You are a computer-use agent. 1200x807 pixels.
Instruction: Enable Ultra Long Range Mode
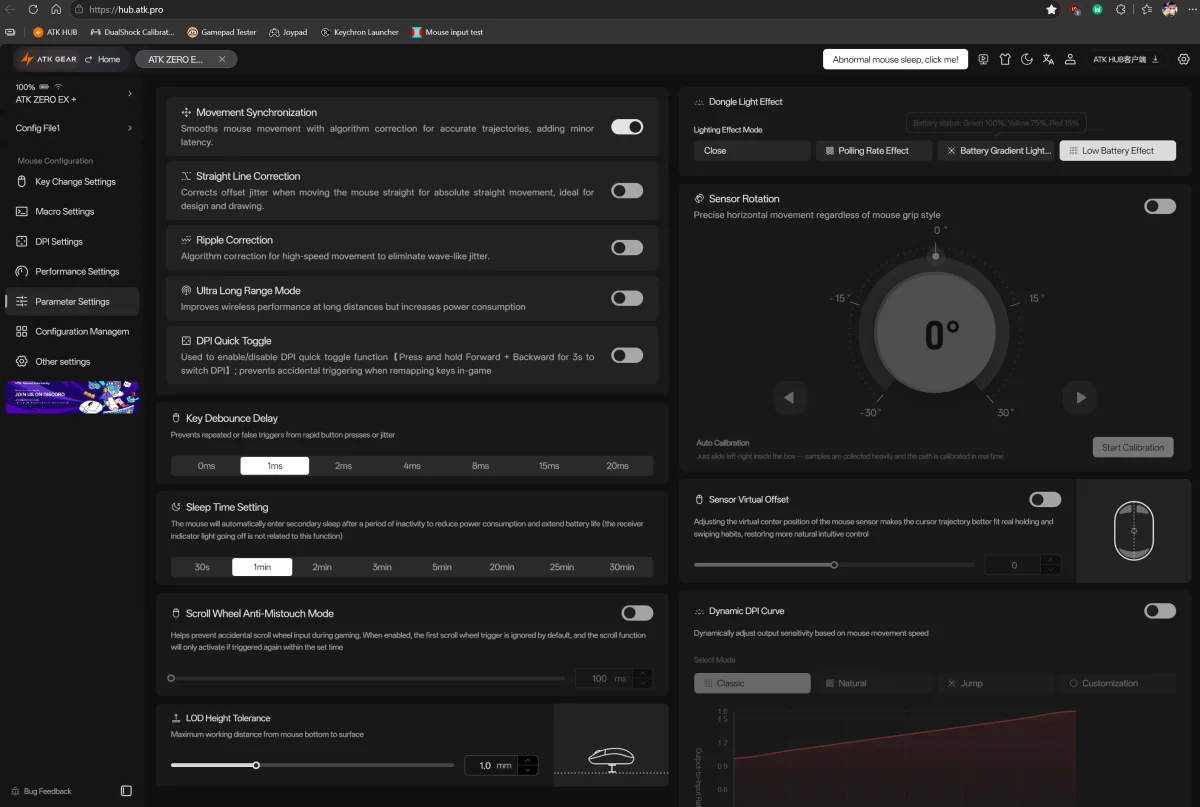pos(627,298)
